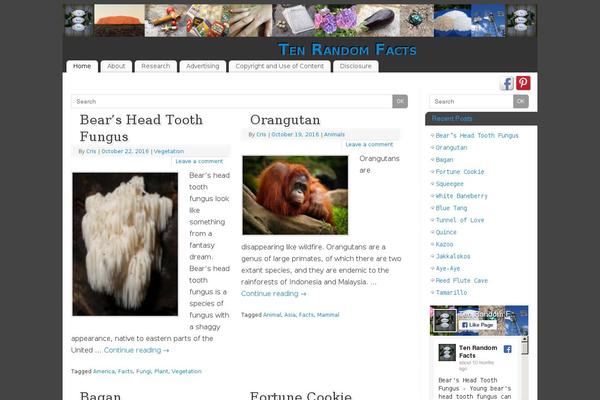This screenshot has height=400, width=600.
Task: Open recent post Orangutan in sidebar
Action: (x=451, y=148)
